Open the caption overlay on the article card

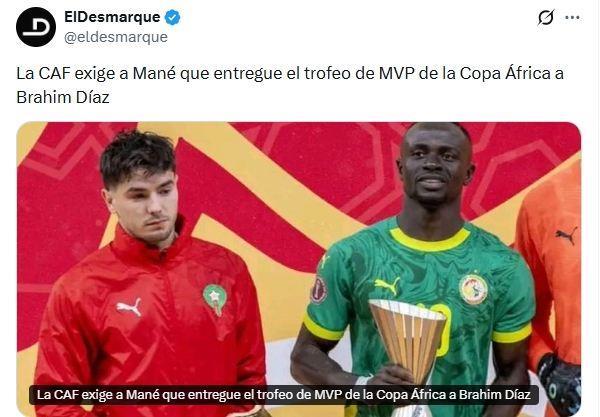pyautogui.click(x=284, y=394)
